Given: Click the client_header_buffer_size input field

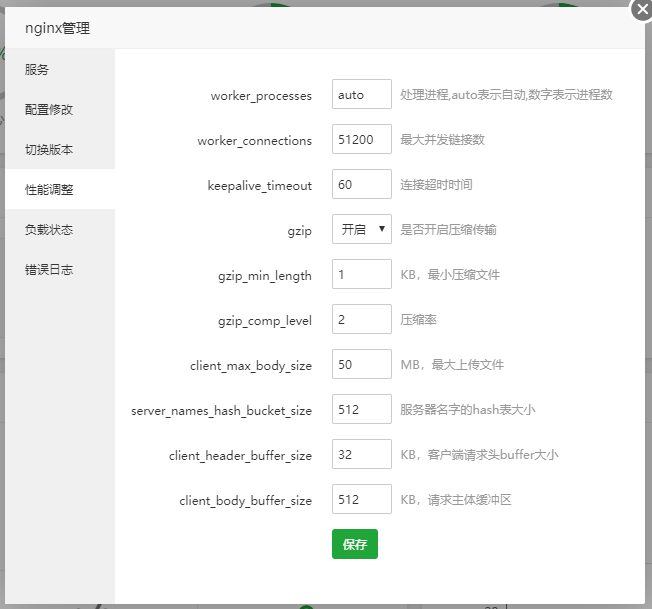Looking at the screenshot, I should (x=362, y=454).
